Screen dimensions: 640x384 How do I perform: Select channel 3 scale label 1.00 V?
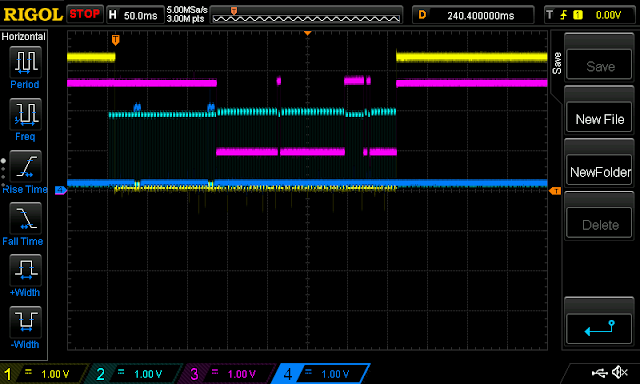(241, 374)
